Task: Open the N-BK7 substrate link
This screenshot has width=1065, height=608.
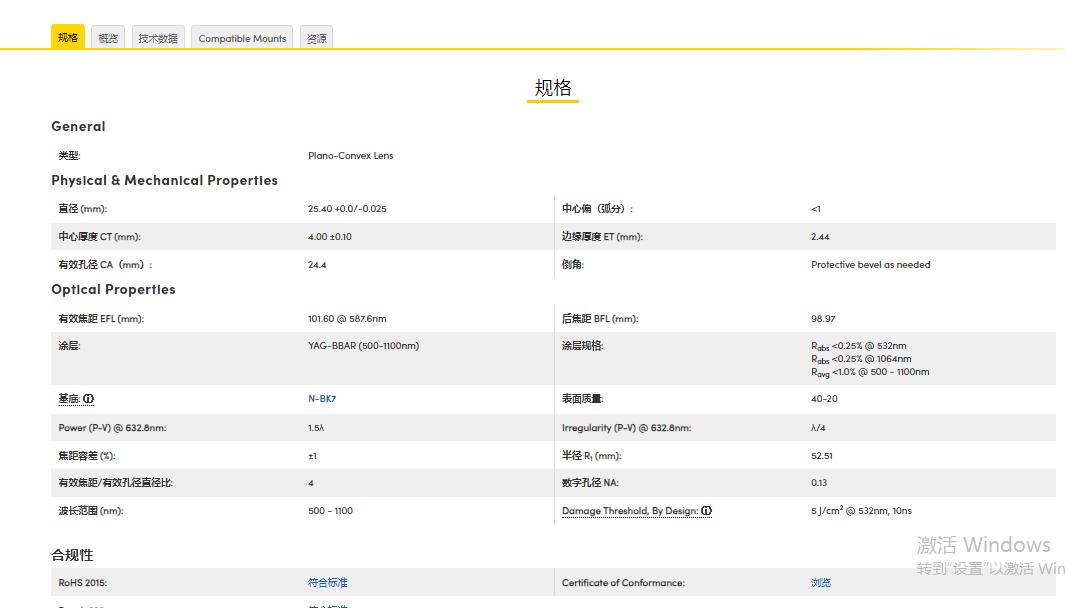Action: tap(322, 399)
